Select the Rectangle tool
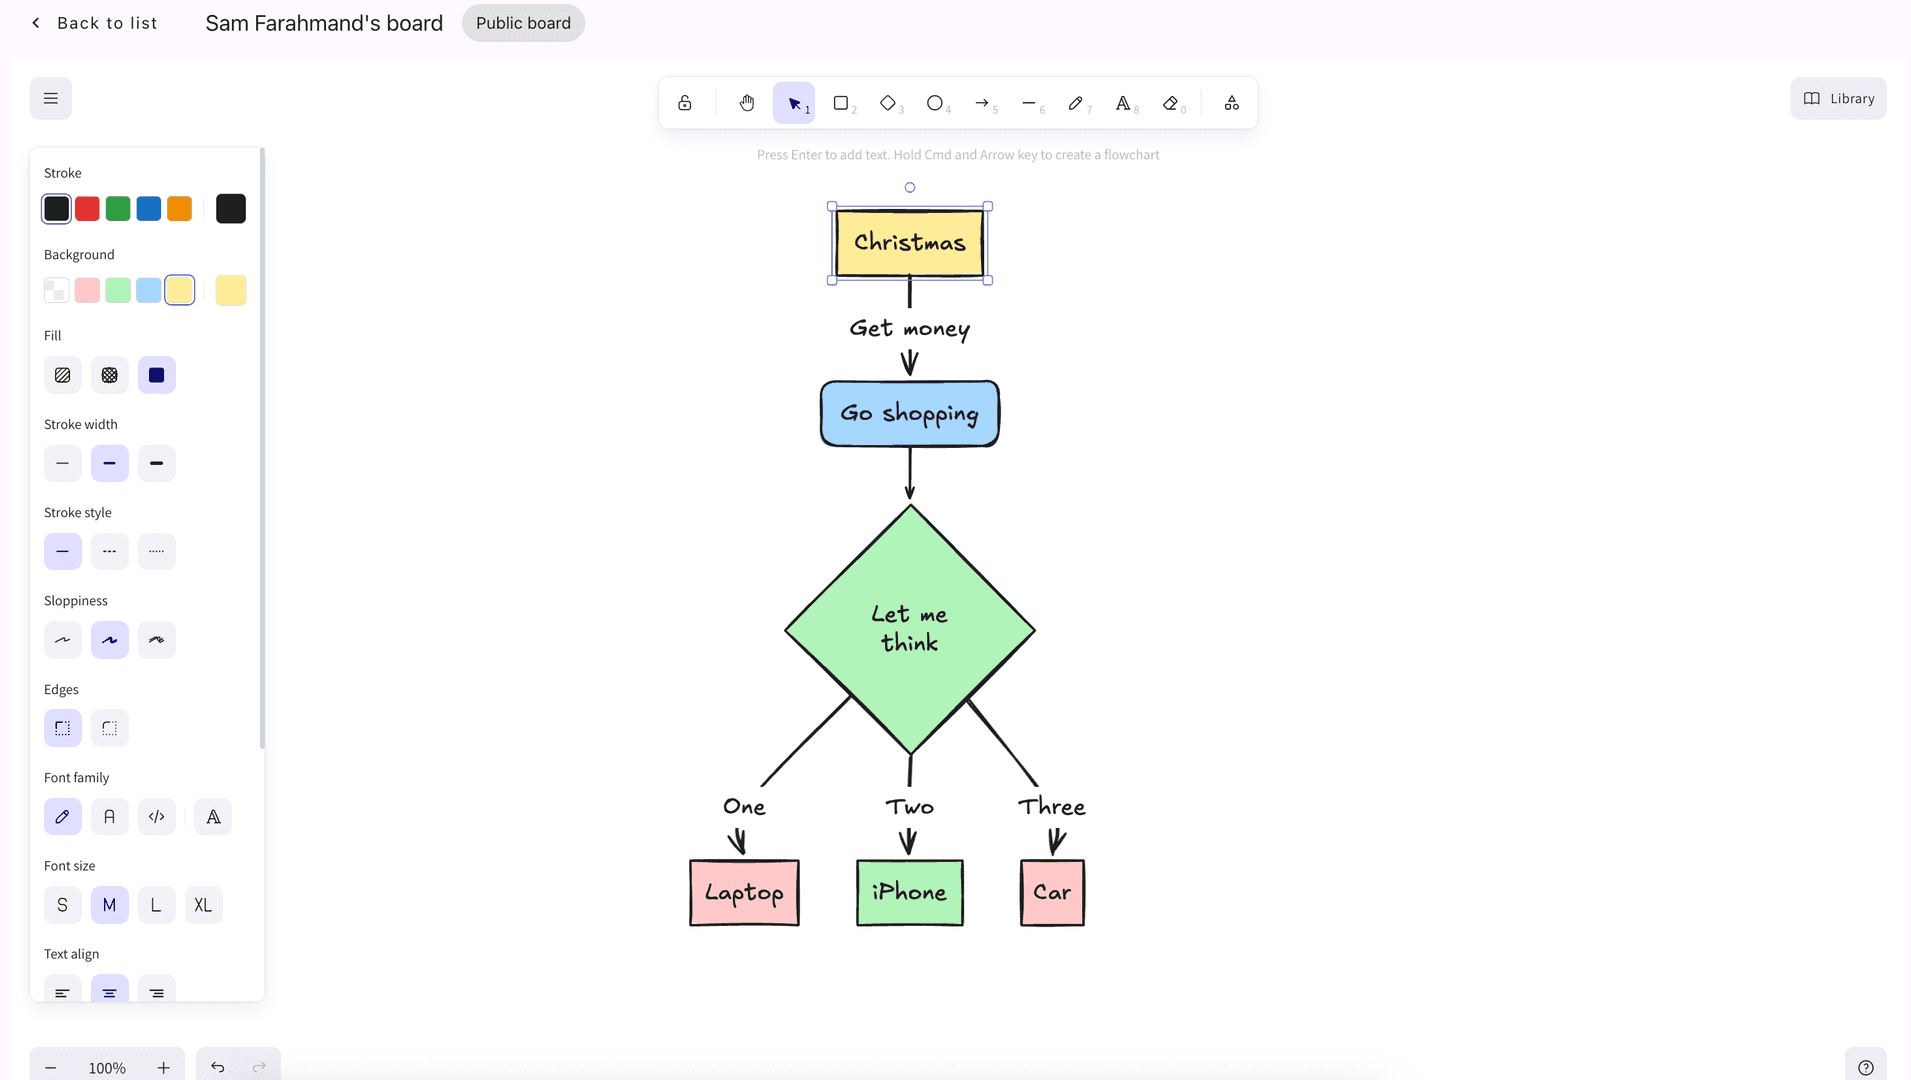 842,102
